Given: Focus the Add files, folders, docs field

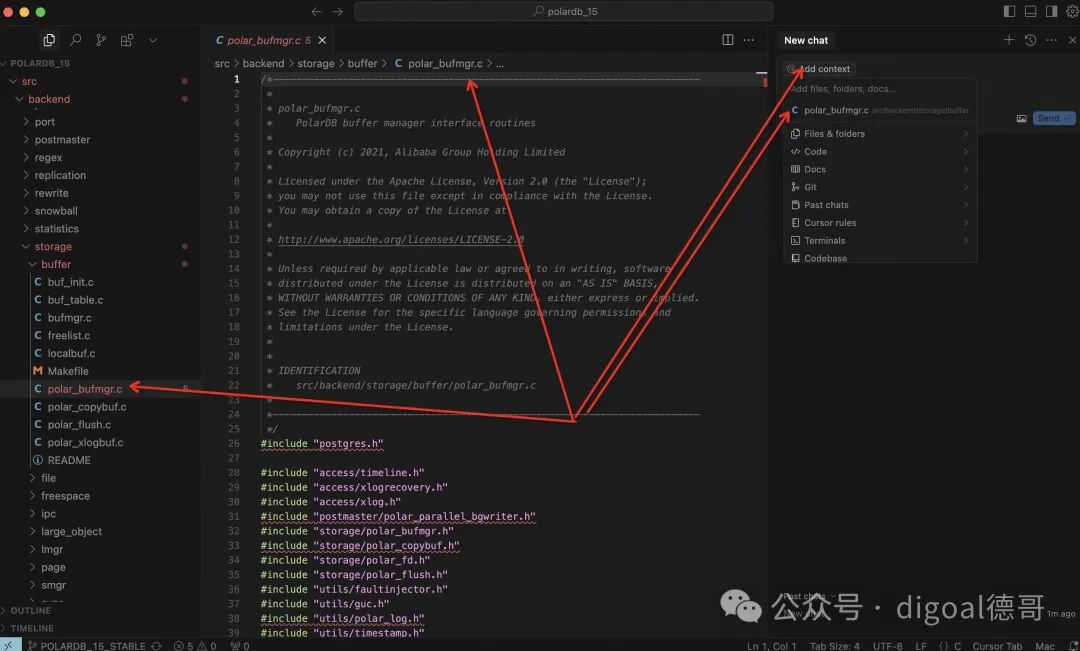Looking at the screenshot, I should 880,89.
